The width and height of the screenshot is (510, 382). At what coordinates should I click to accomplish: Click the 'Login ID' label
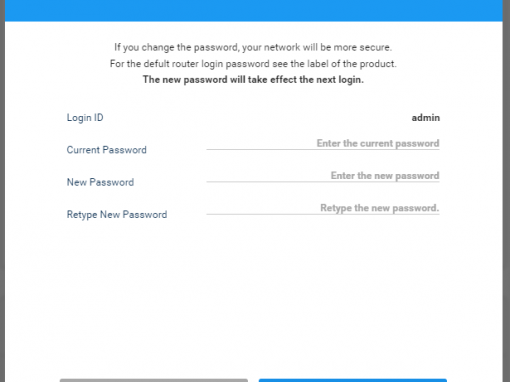tap(85, 118)
